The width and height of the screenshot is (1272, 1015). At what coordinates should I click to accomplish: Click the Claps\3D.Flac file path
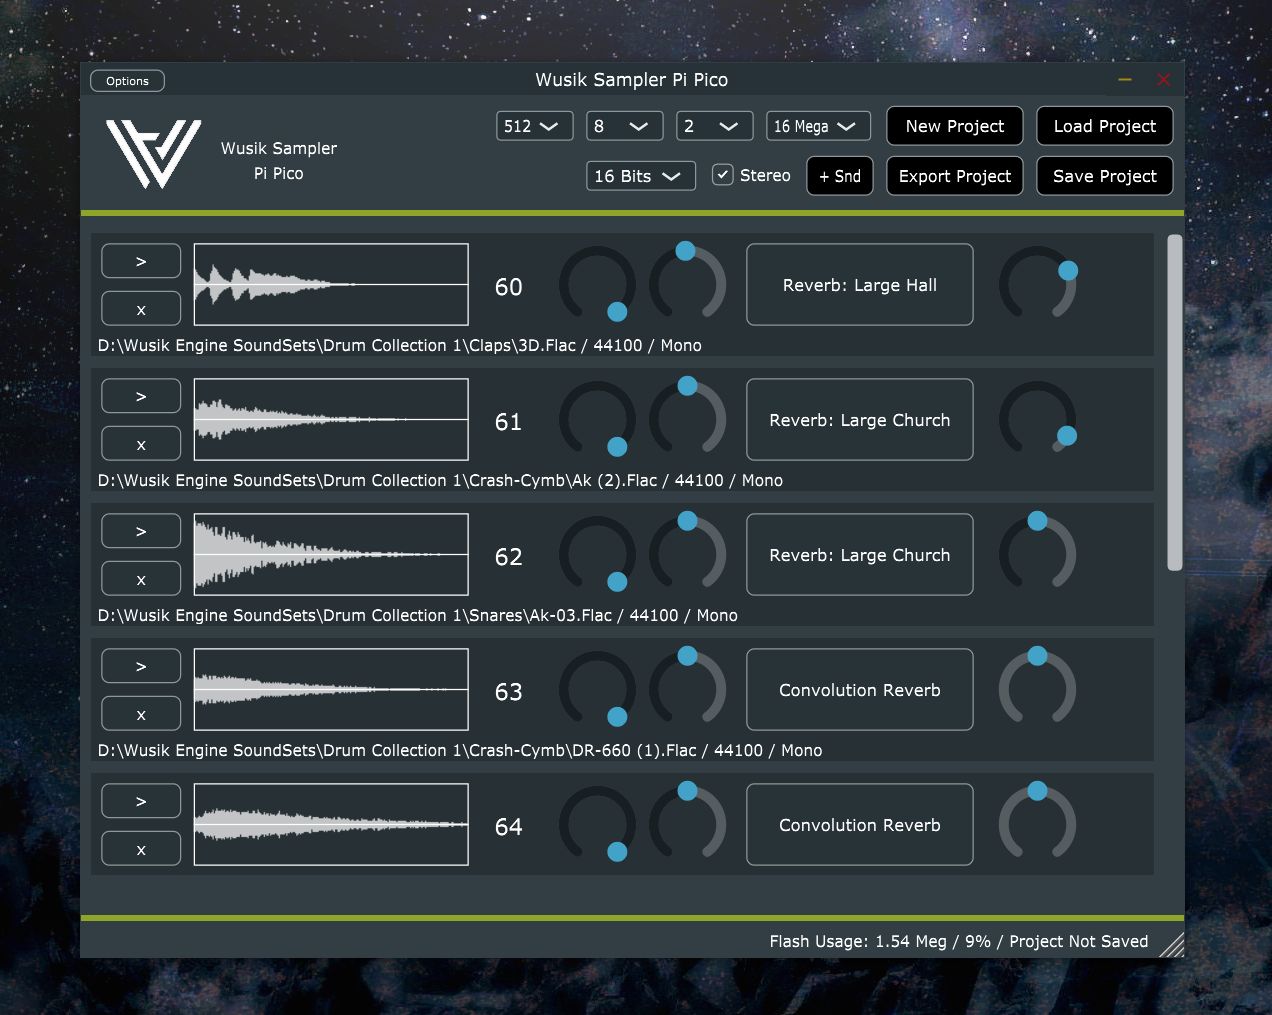point(400,346)
